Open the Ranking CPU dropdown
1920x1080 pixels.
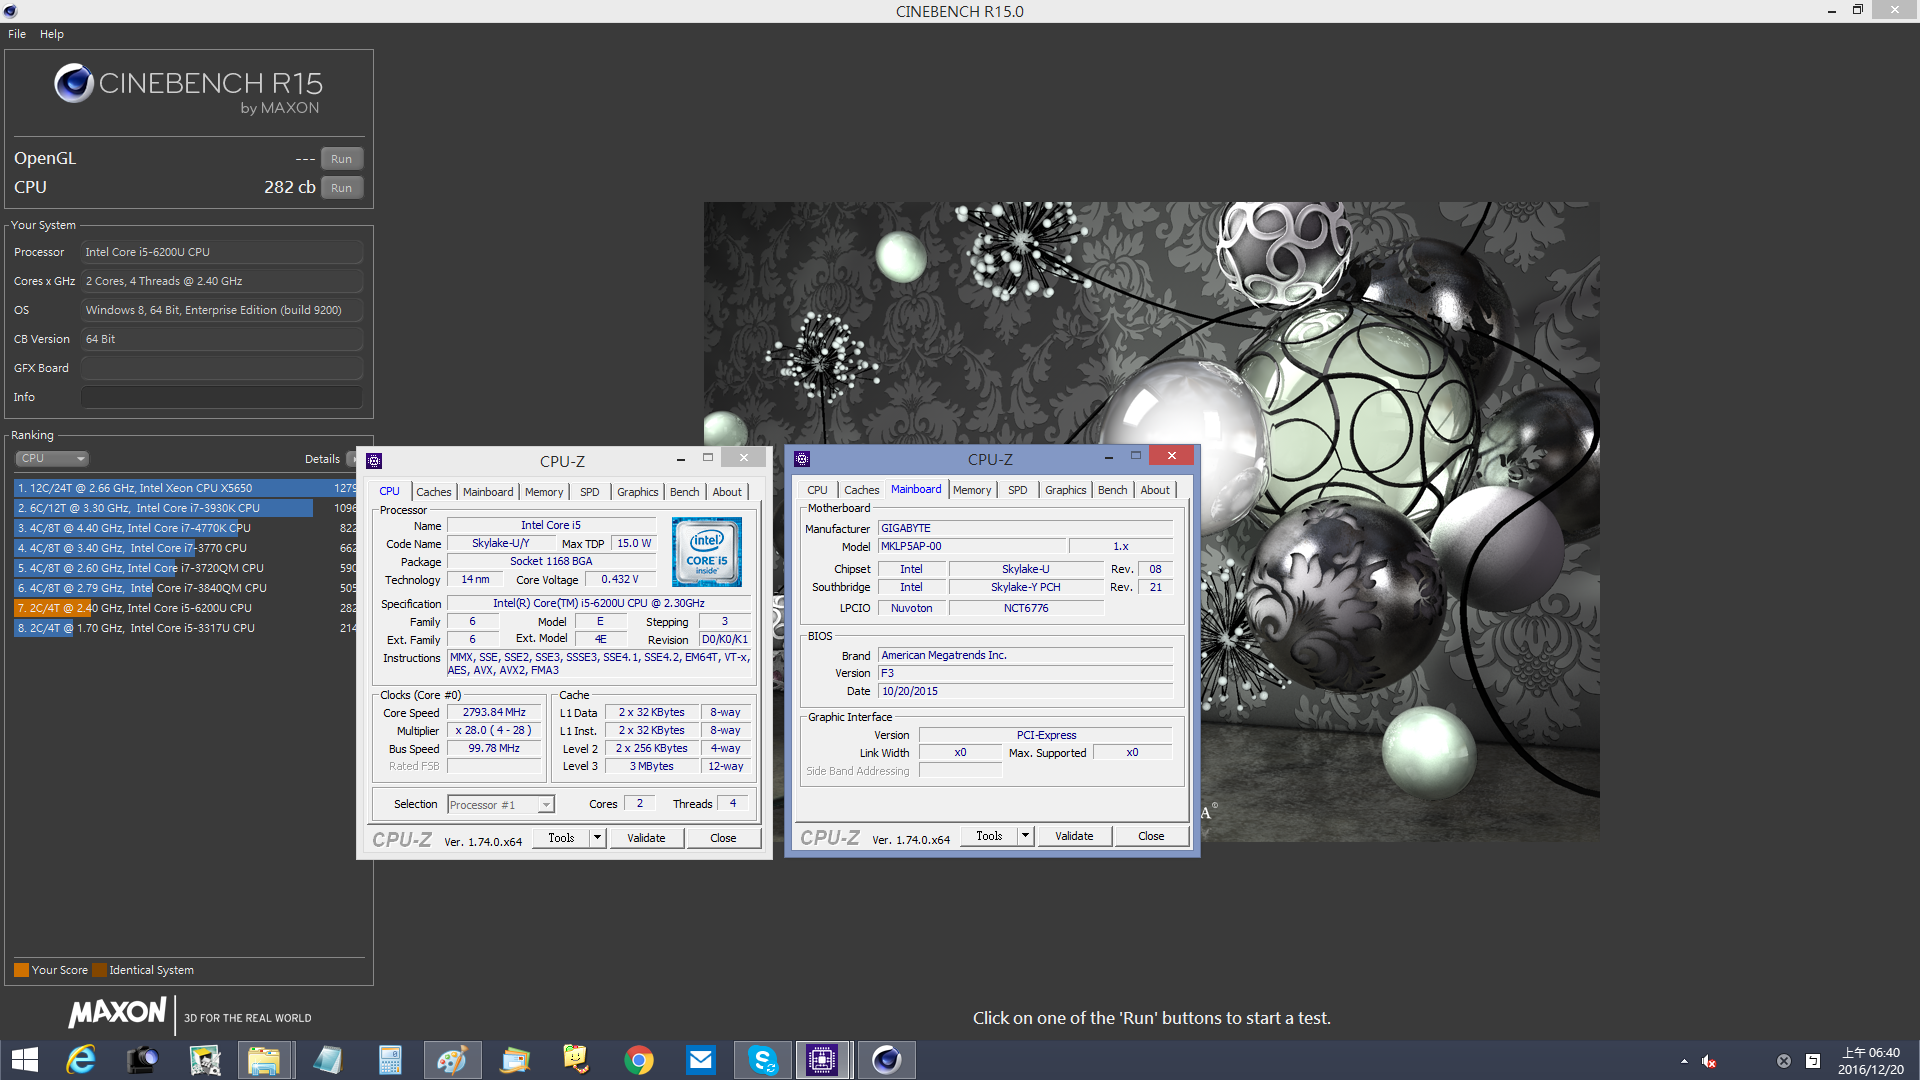[x=52, y=459]
